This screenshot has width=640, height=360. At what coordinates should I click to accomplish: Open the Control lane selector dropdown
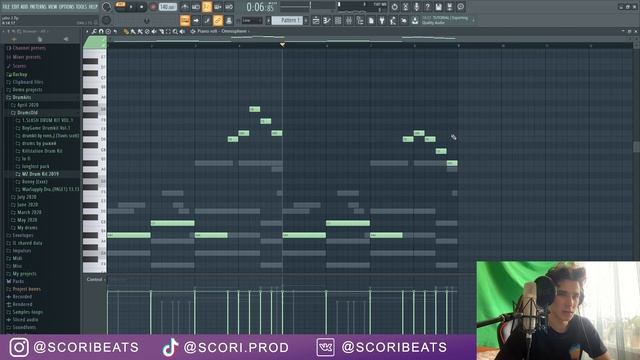coord(96,280)
